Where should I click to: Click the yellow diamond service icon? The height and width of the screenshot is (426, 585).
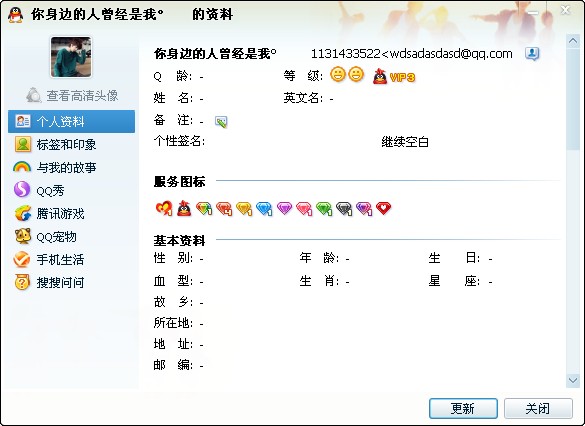(244, 209)
